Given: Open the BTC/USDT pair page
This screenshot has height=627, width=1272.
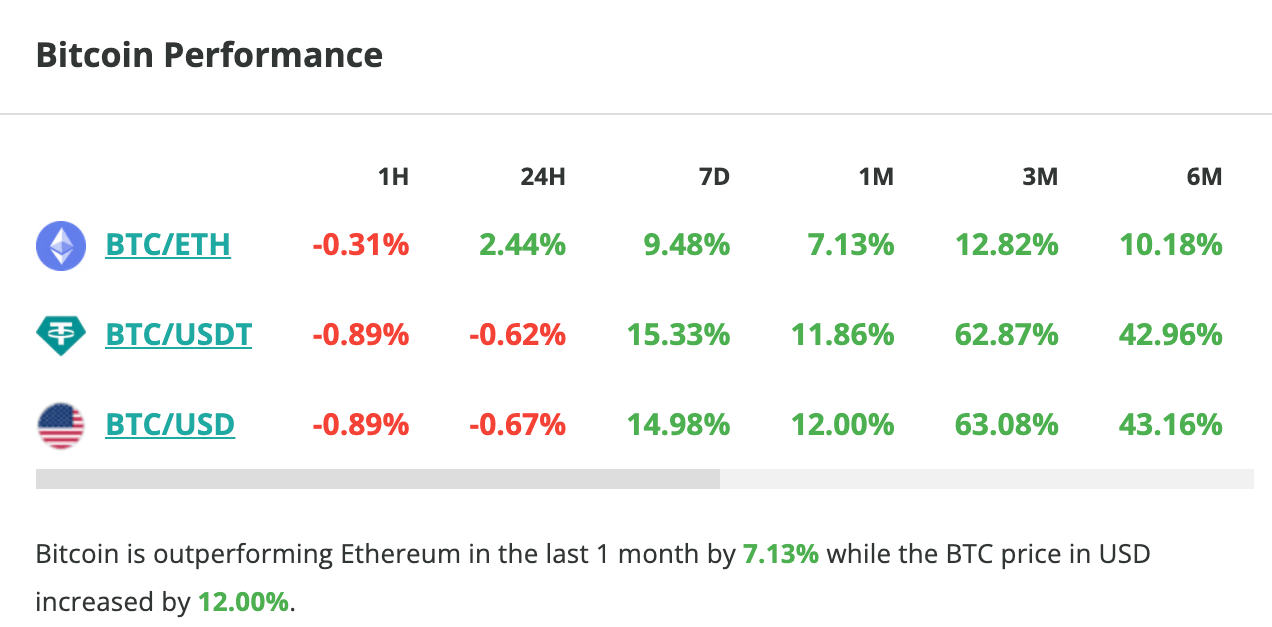Looking at the screenshot, I should pos(179,334).
